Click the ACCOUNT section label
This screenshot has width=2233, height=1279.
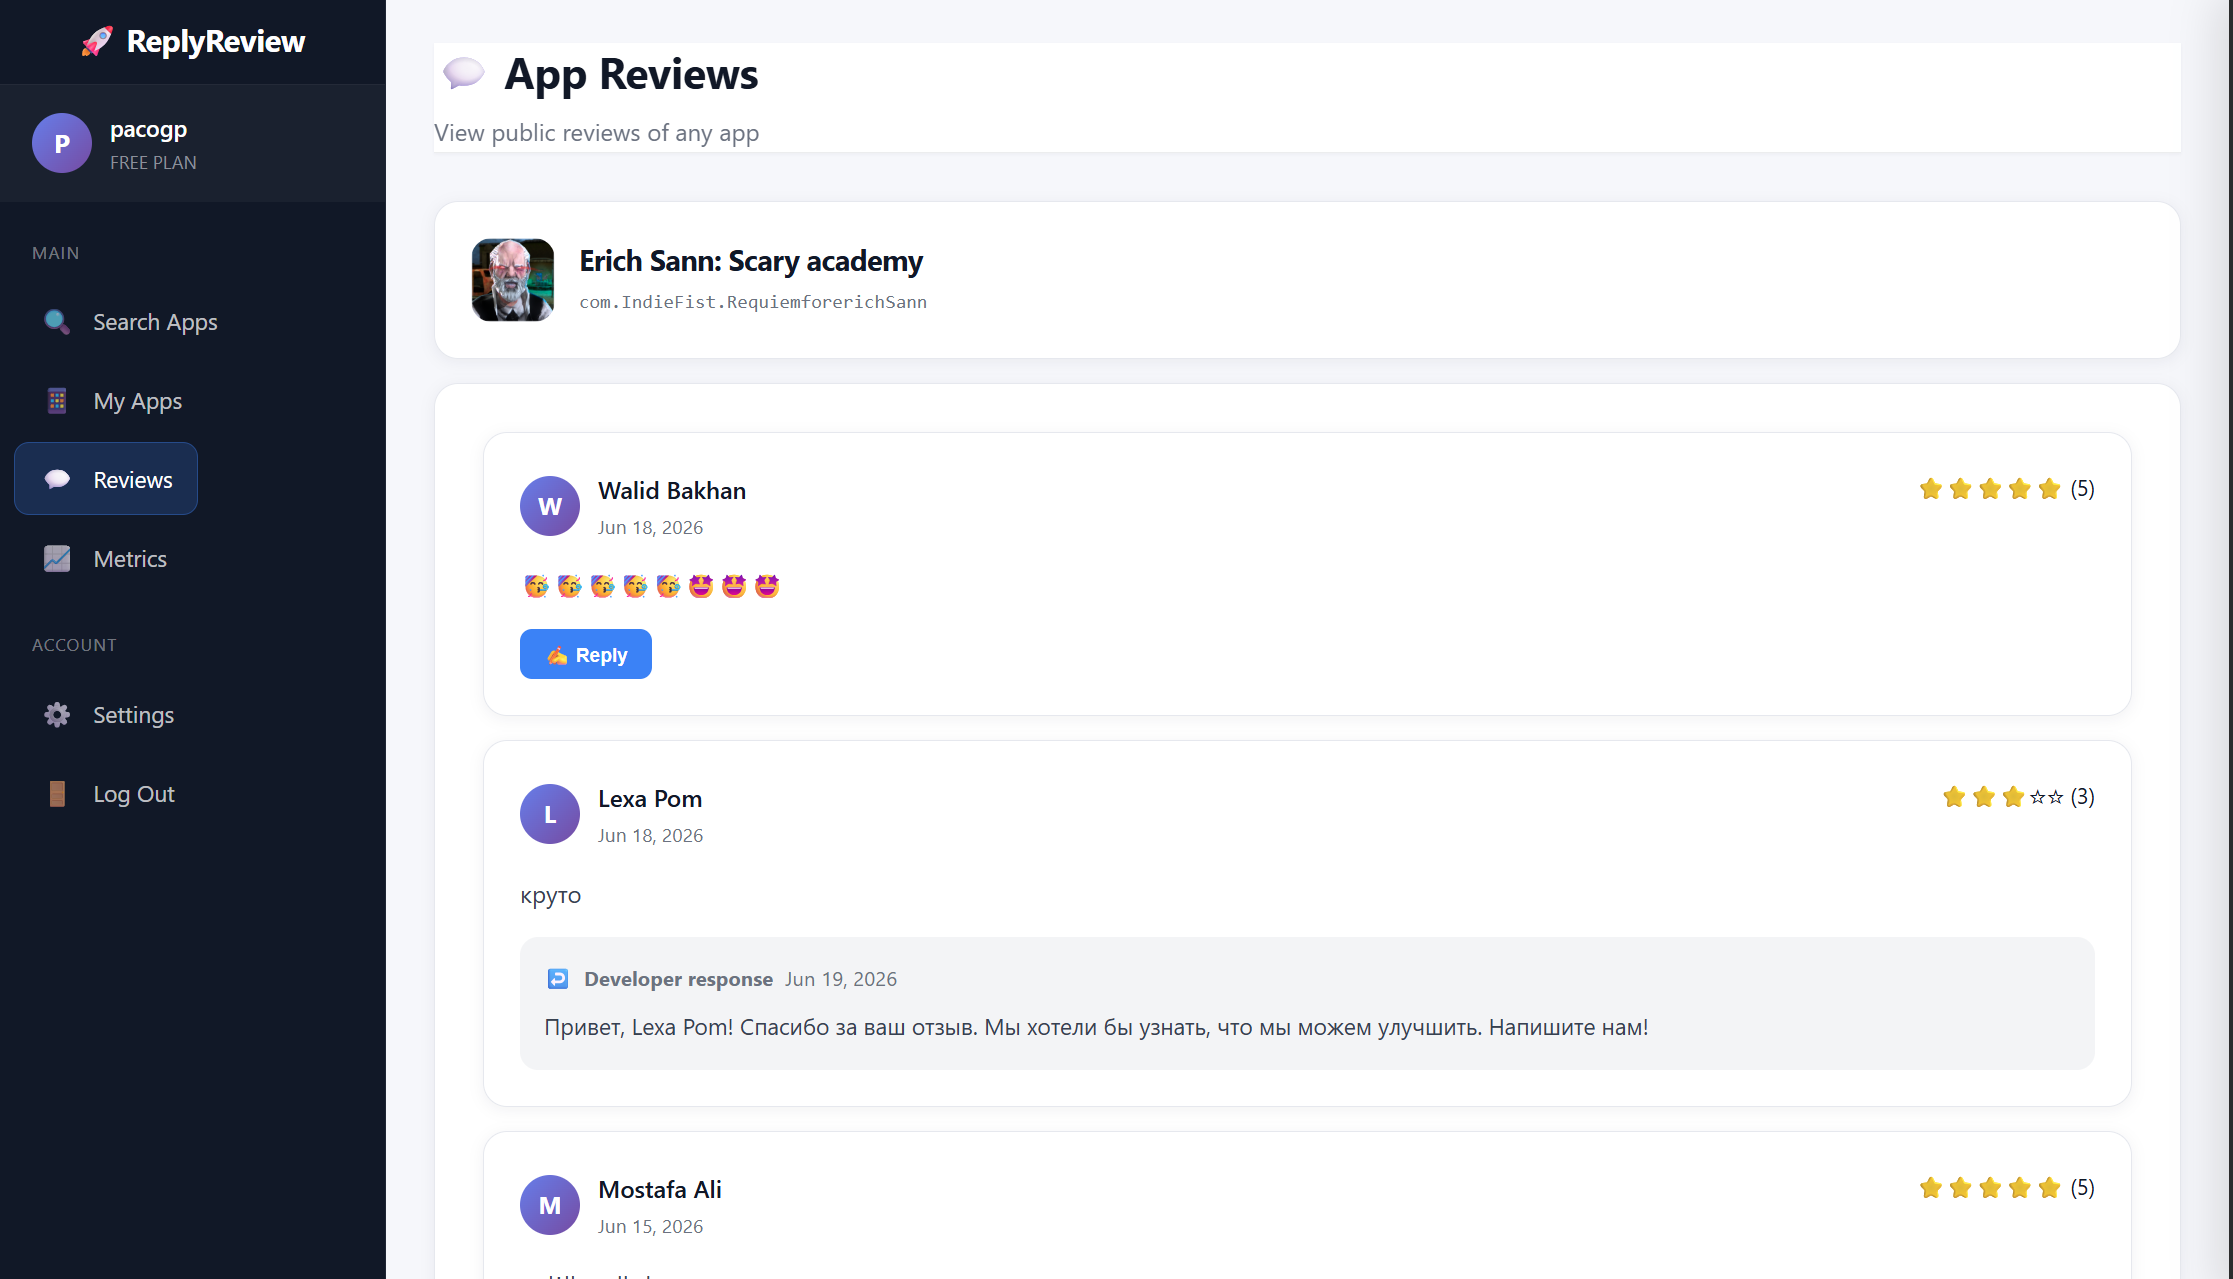coord(74,645)
